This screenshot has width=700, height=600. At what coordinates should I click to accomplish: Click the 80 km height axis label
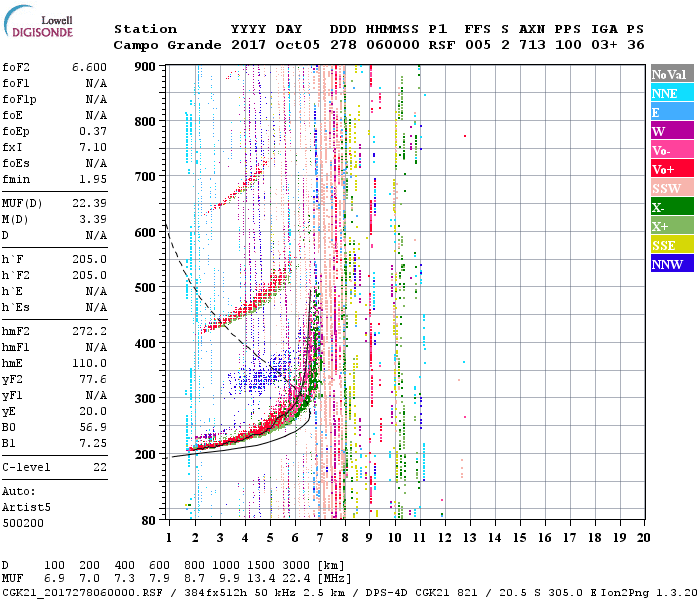148,521
